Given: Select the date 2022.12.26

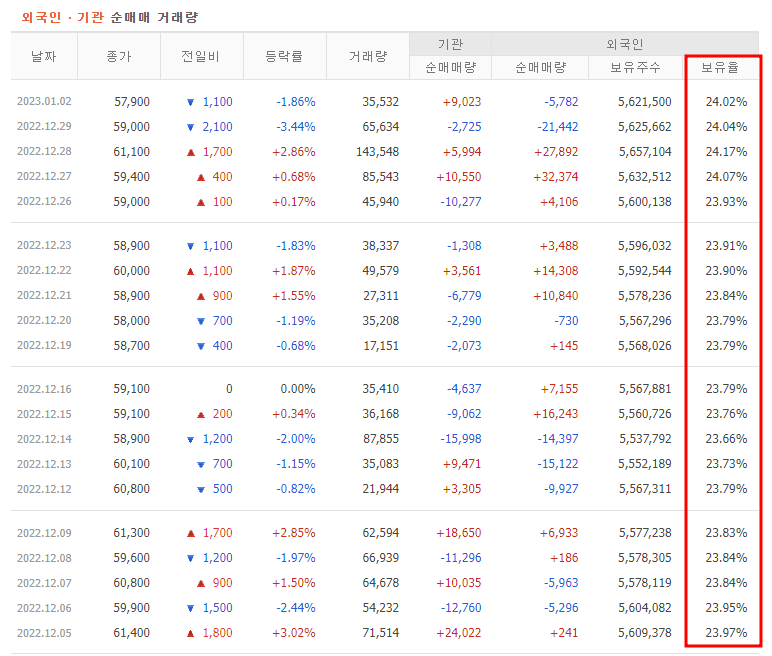Looking at the screenshot, I should 44,201.
